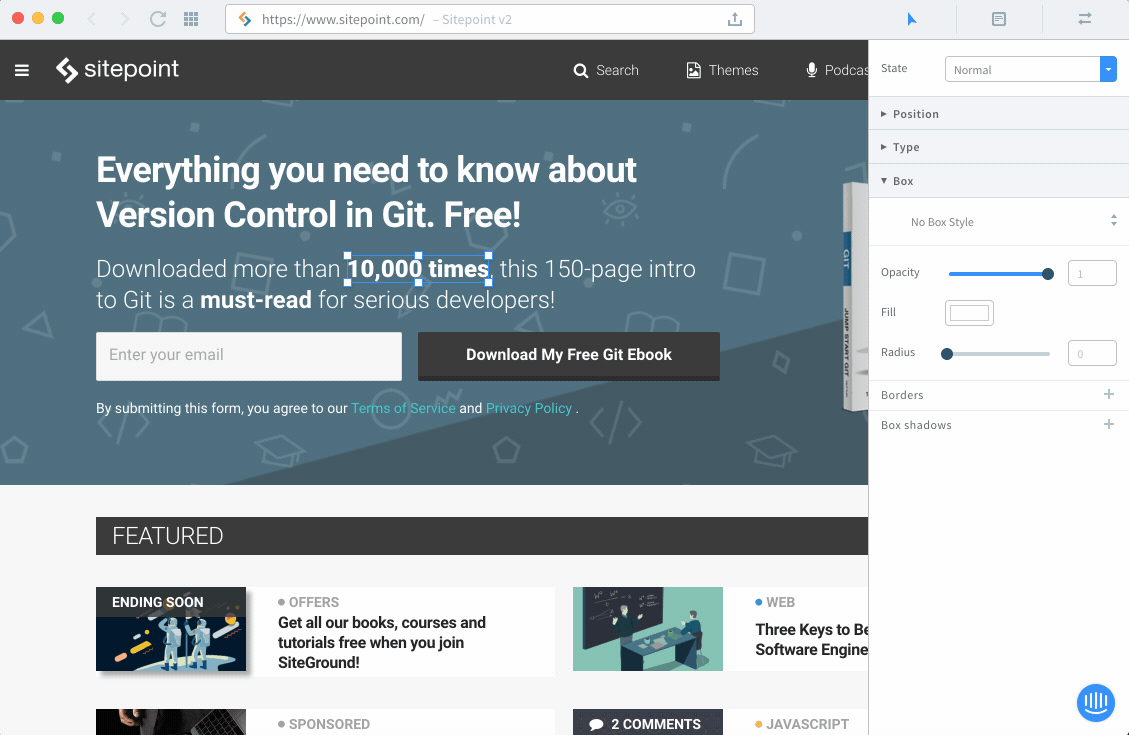The height and width of the screenshot is (735, 1129).
Task: Click Download My Free Git Ebook button
Action: pyautogui.click(x=569, y=356)
